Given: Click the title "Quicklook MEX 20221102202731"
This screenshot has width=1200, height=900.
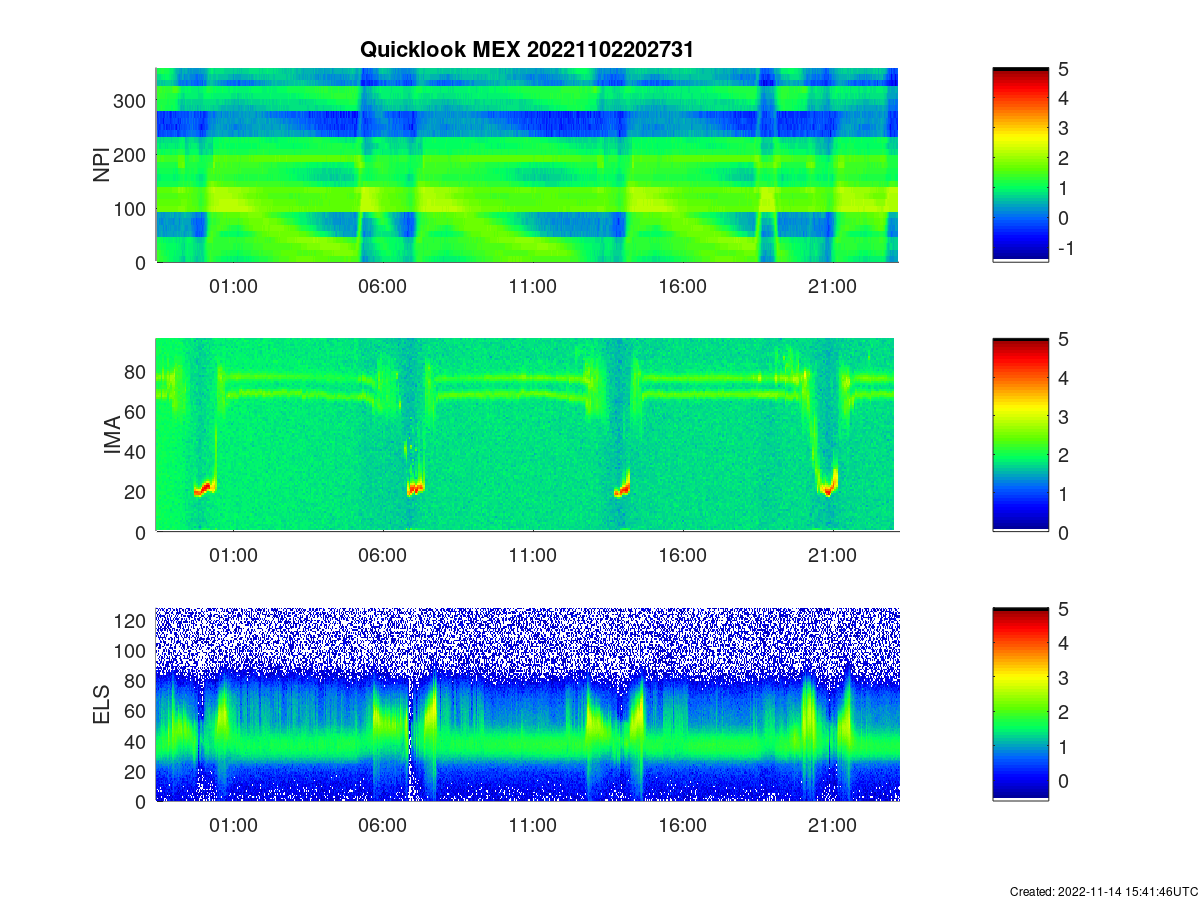Looking at the screenshot, I should coord(526,49).
